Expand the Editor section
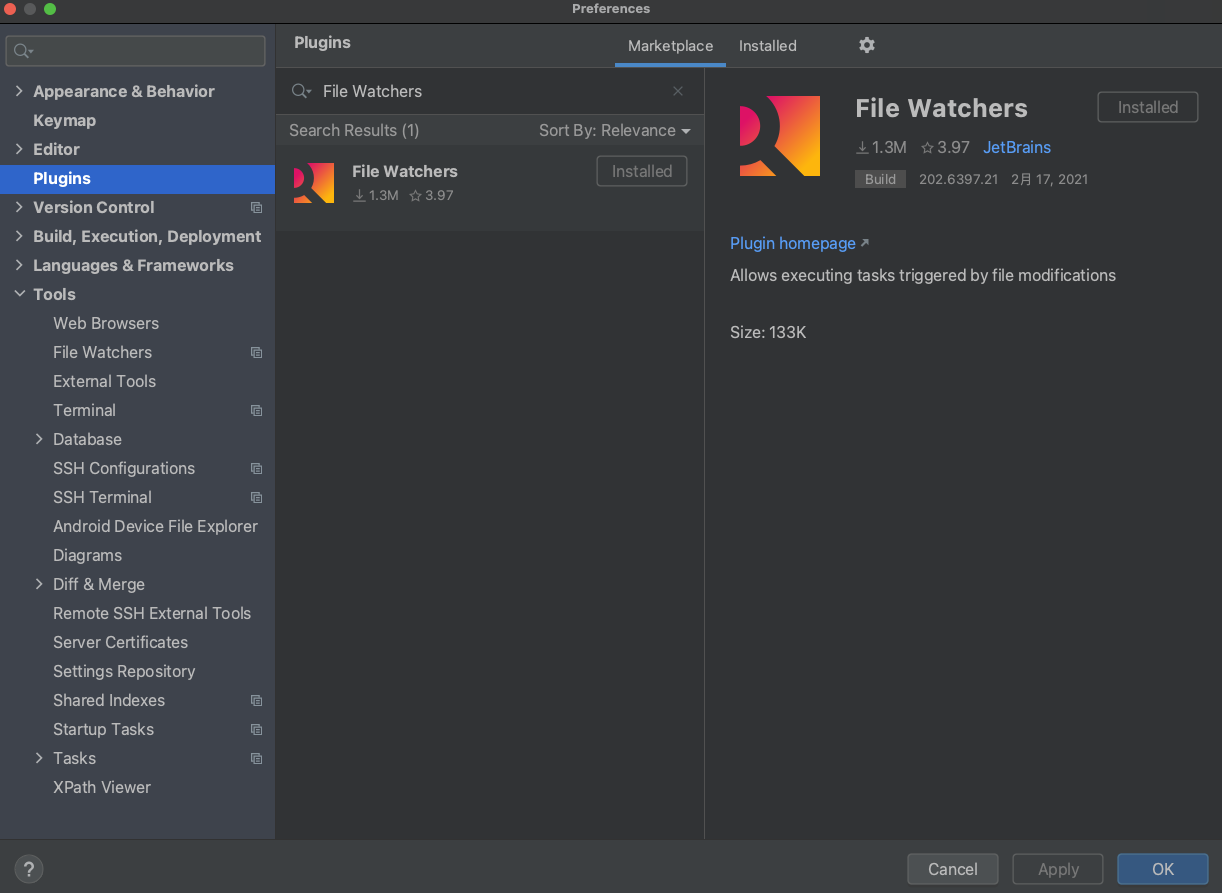 coord(19,149)
